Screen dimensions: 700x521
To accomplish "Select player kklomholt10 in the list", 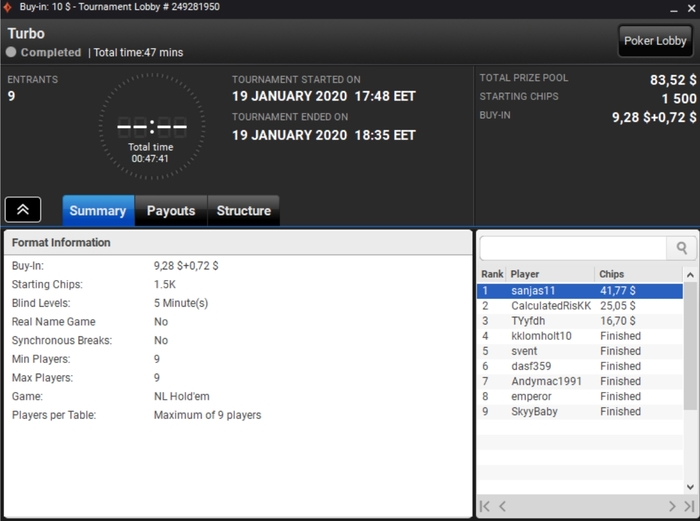I will pyautogui.click(x=580, y=336).
